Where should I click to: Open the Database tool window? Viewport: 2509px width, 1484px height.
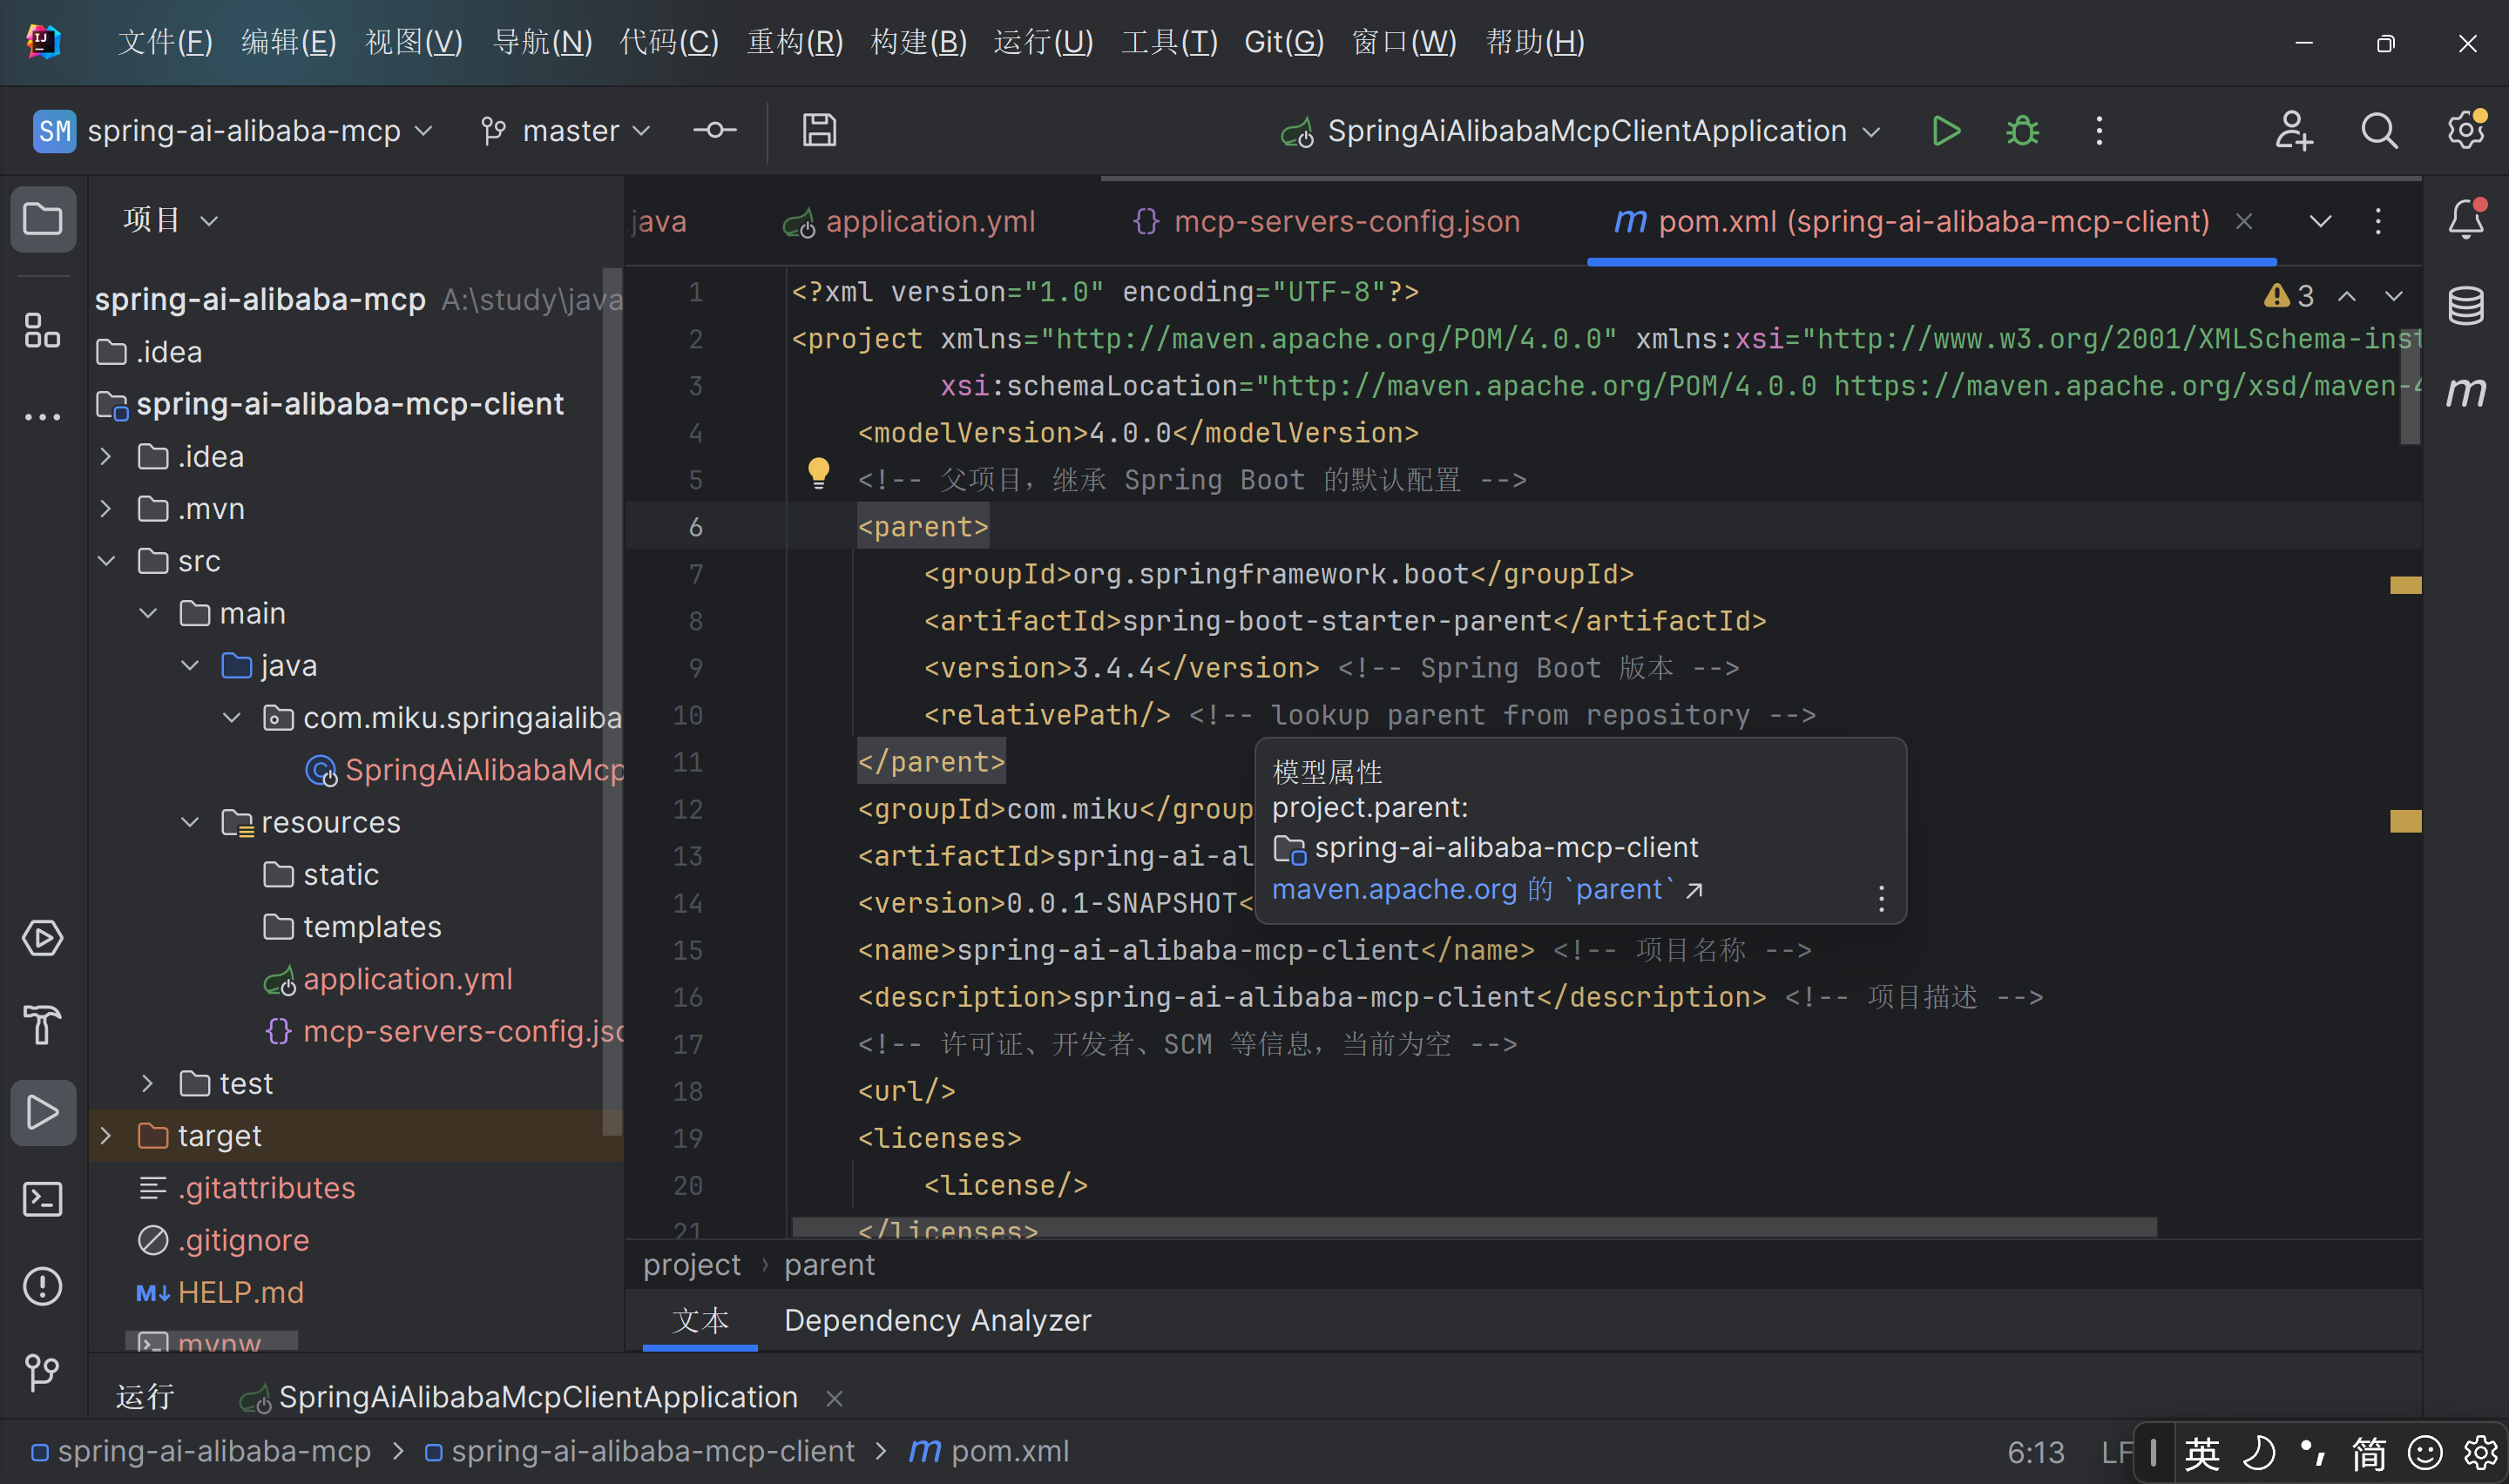[2465, 306]
